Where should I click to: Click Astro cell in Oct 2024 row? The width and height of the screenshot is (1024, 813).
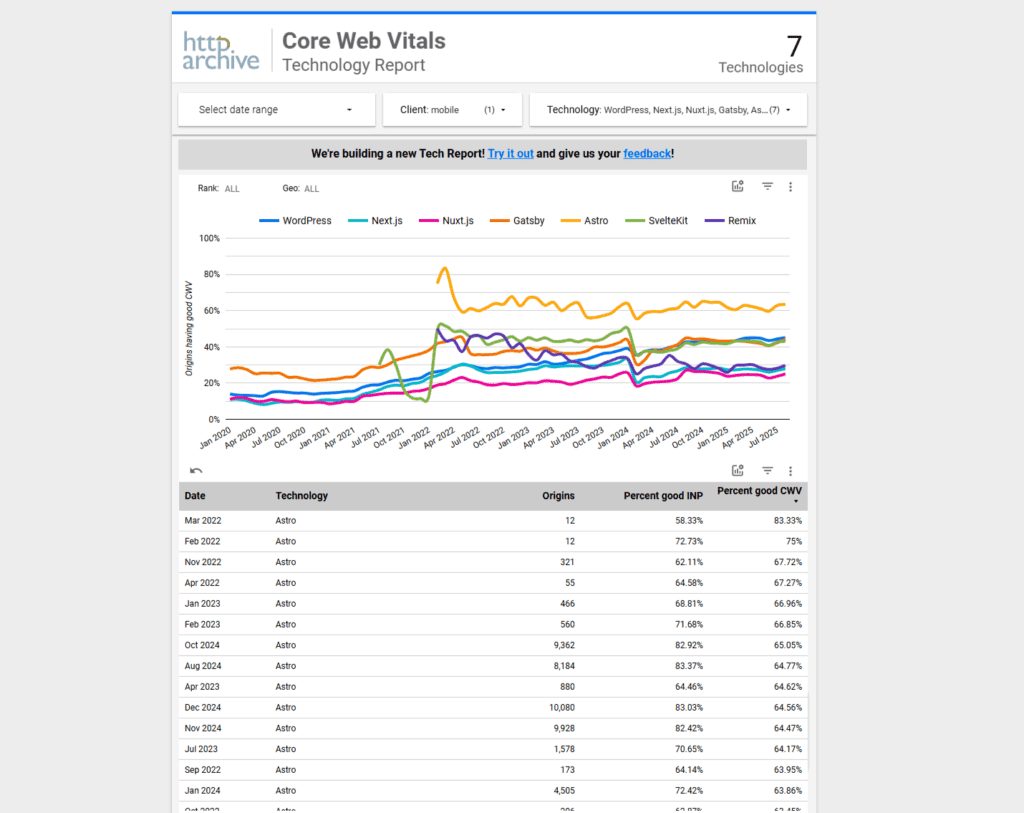click(x=285, y=645)
